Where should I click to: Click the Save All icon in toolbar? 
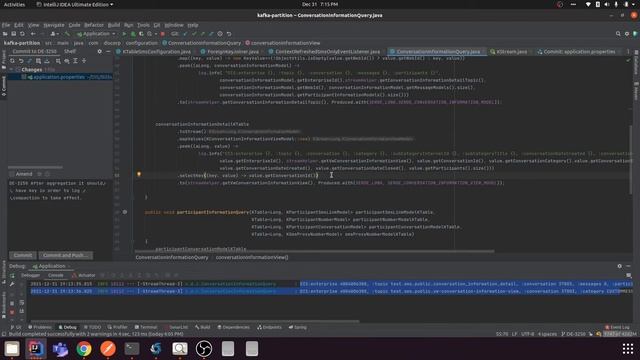[13, 34]
